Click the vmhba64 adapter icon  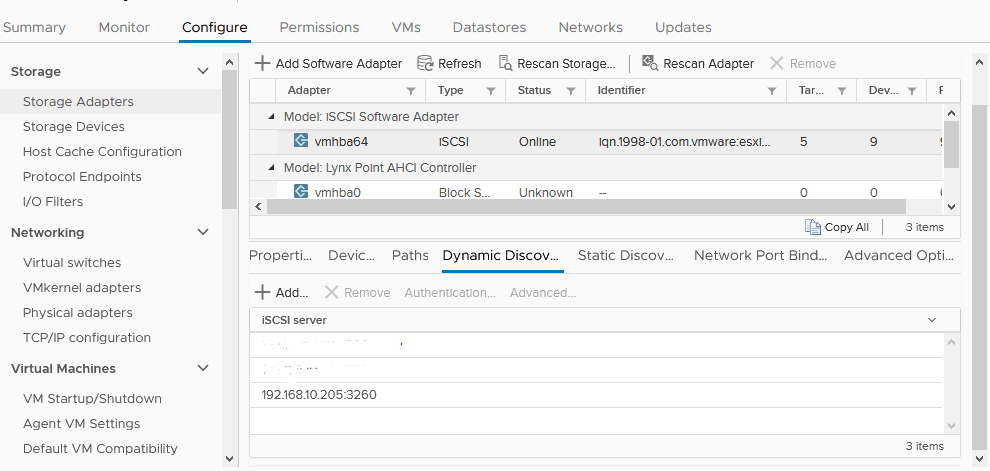click(x=301, y=141)
